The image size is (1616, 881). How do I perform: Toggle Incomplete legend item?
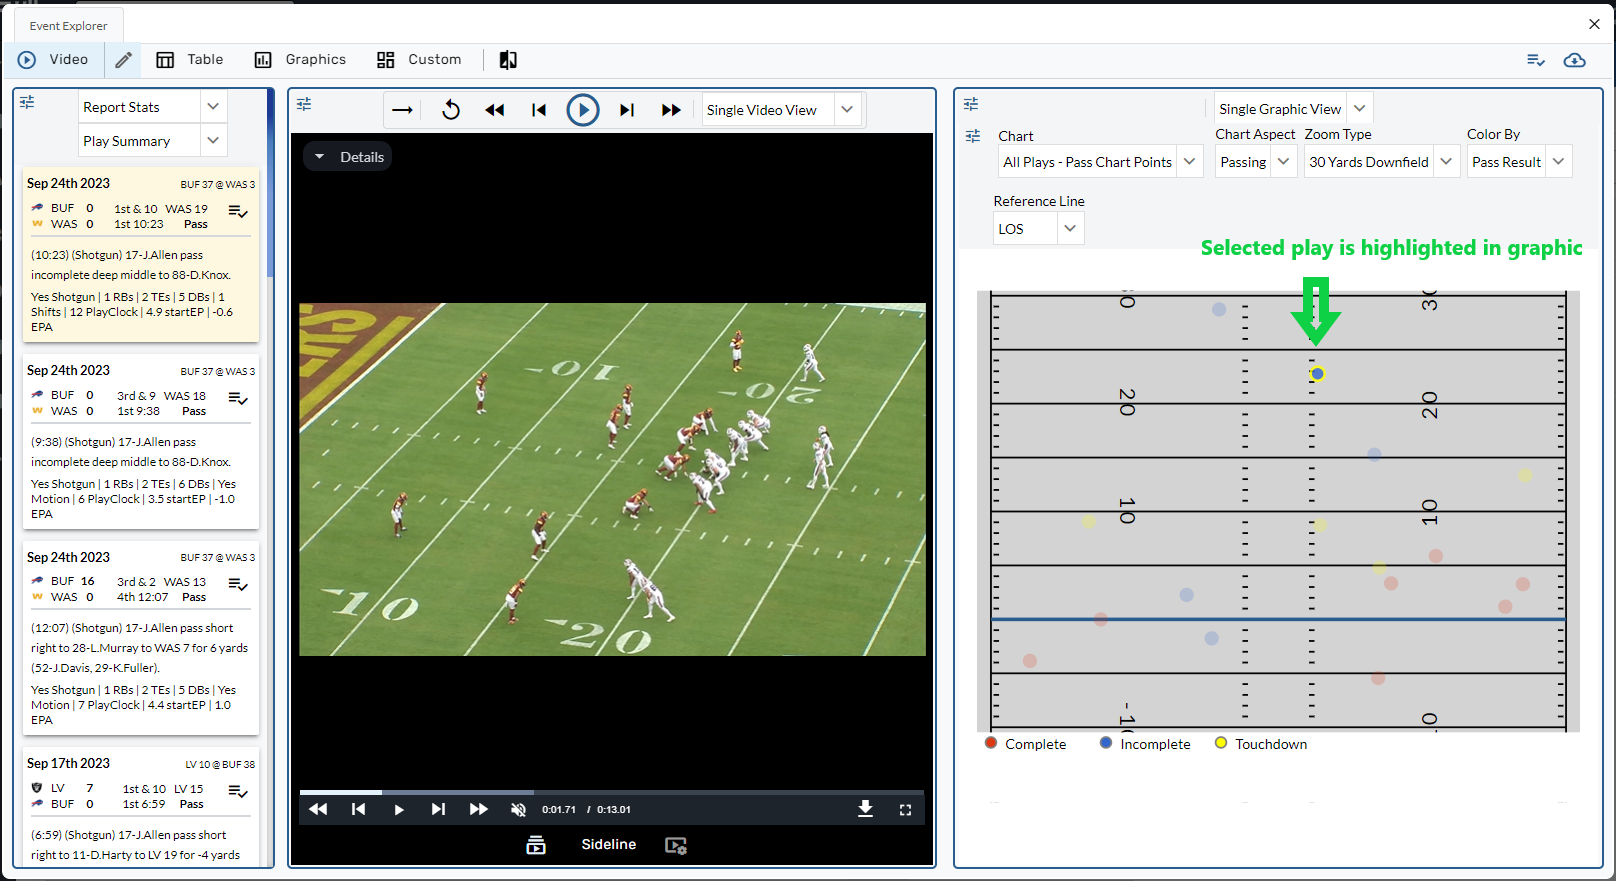point(1144,744)
